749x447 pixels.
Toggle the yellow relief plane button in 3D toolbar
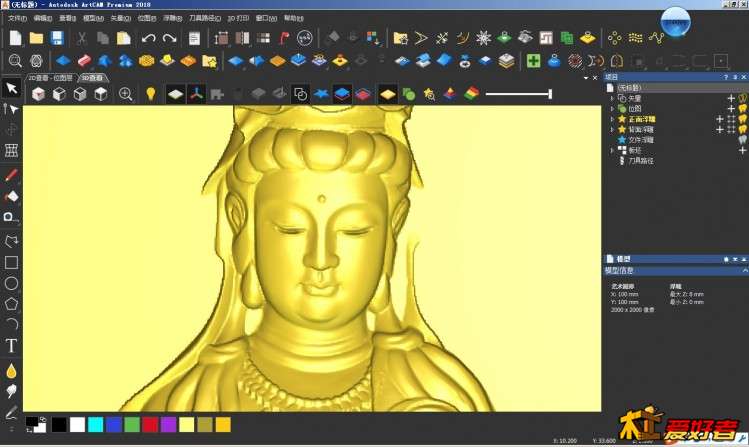point(387,94)
